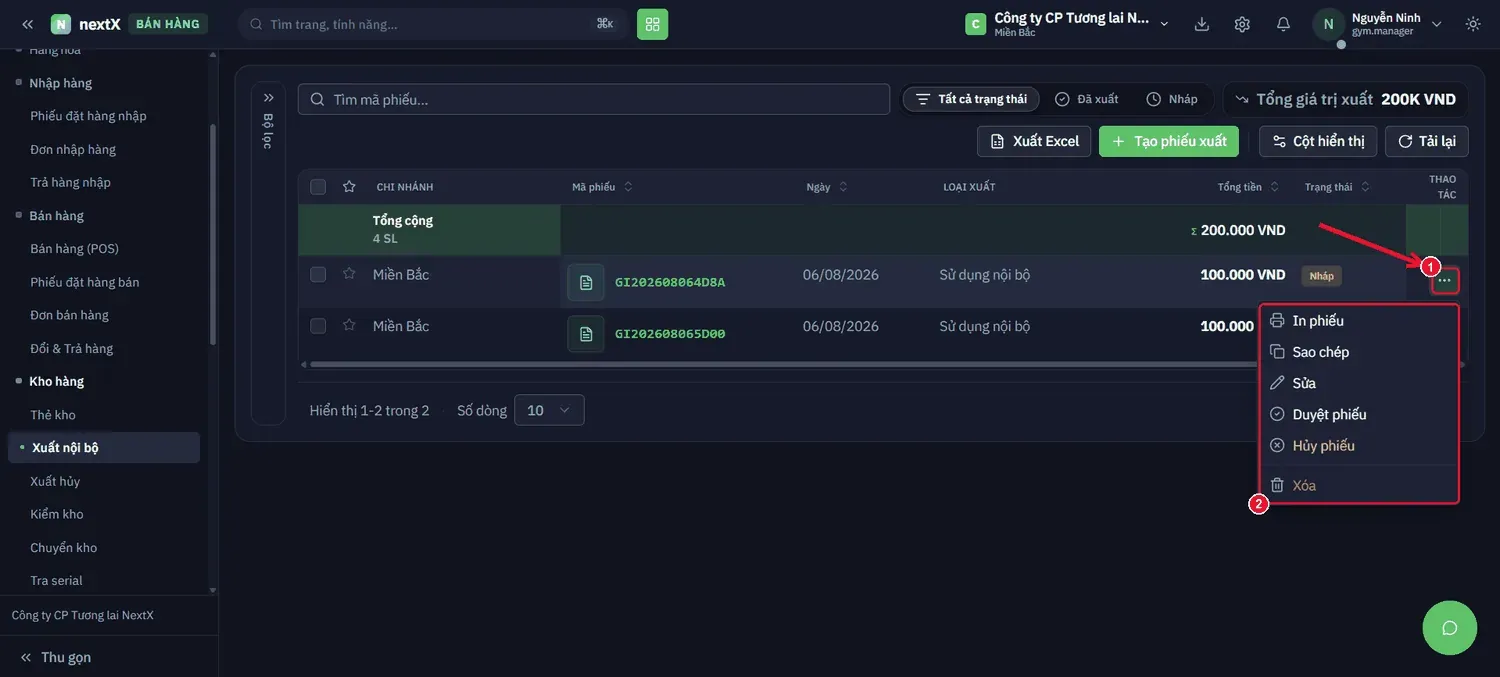The height and width of the screenshot is (677, 1500).
Task: Click the document icon for GI202608064D8A
Action: pos(586,282)
